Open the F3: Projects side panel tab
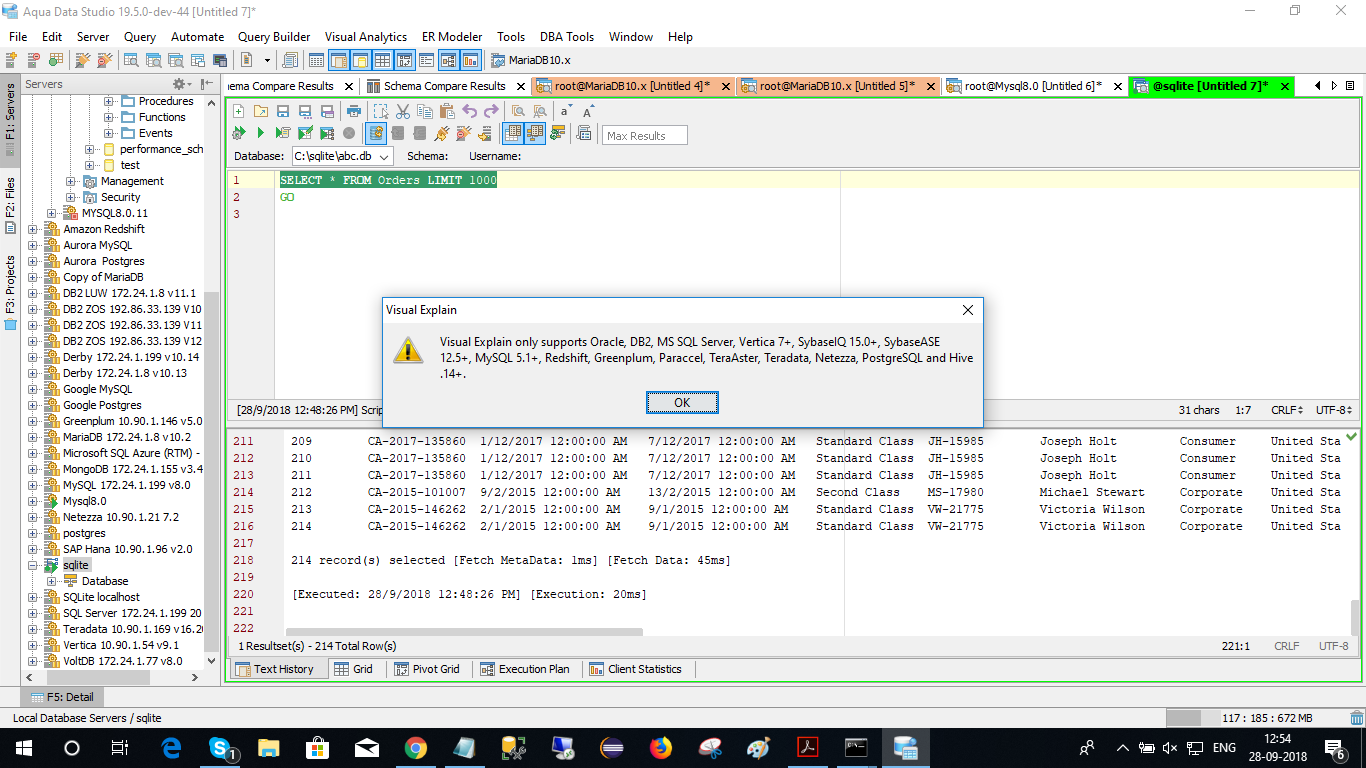This screenshot has width=1366, height=768. pyautogui.click(x=10, y=292)
